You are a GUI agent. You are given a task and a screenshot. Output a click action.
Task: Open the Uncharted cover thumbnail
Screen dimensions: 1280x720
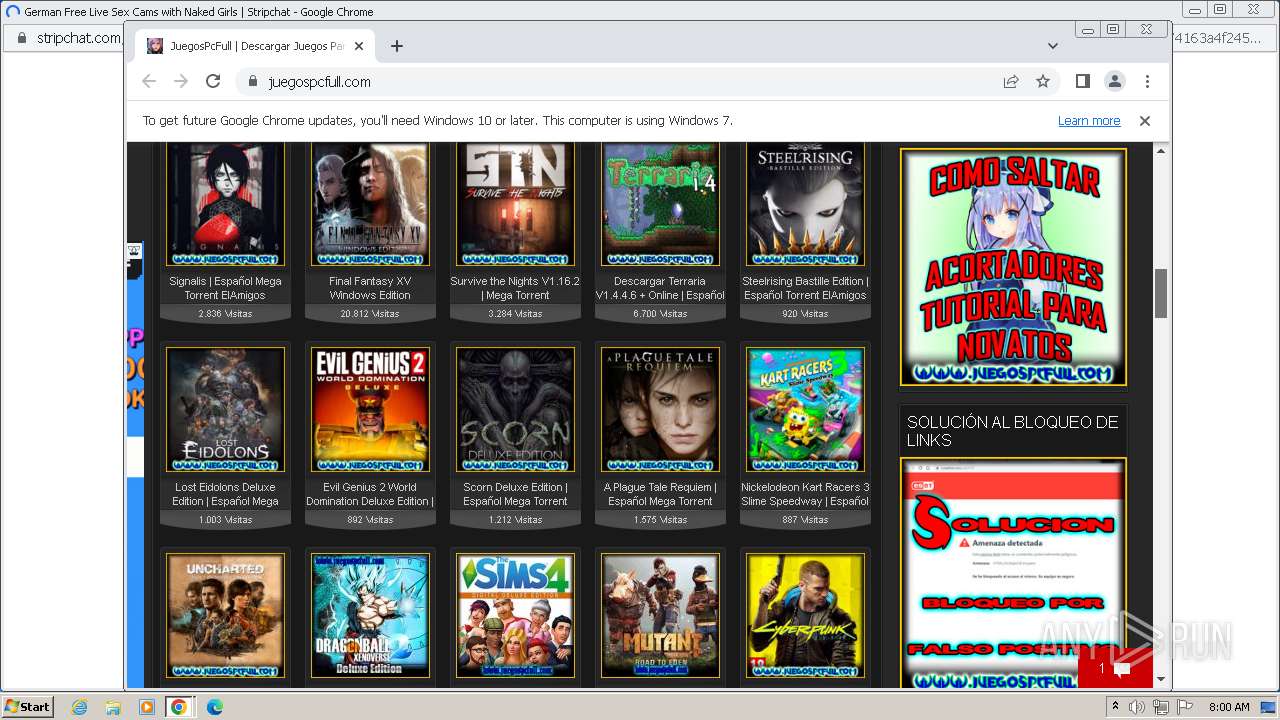click(x=225, y=615)
